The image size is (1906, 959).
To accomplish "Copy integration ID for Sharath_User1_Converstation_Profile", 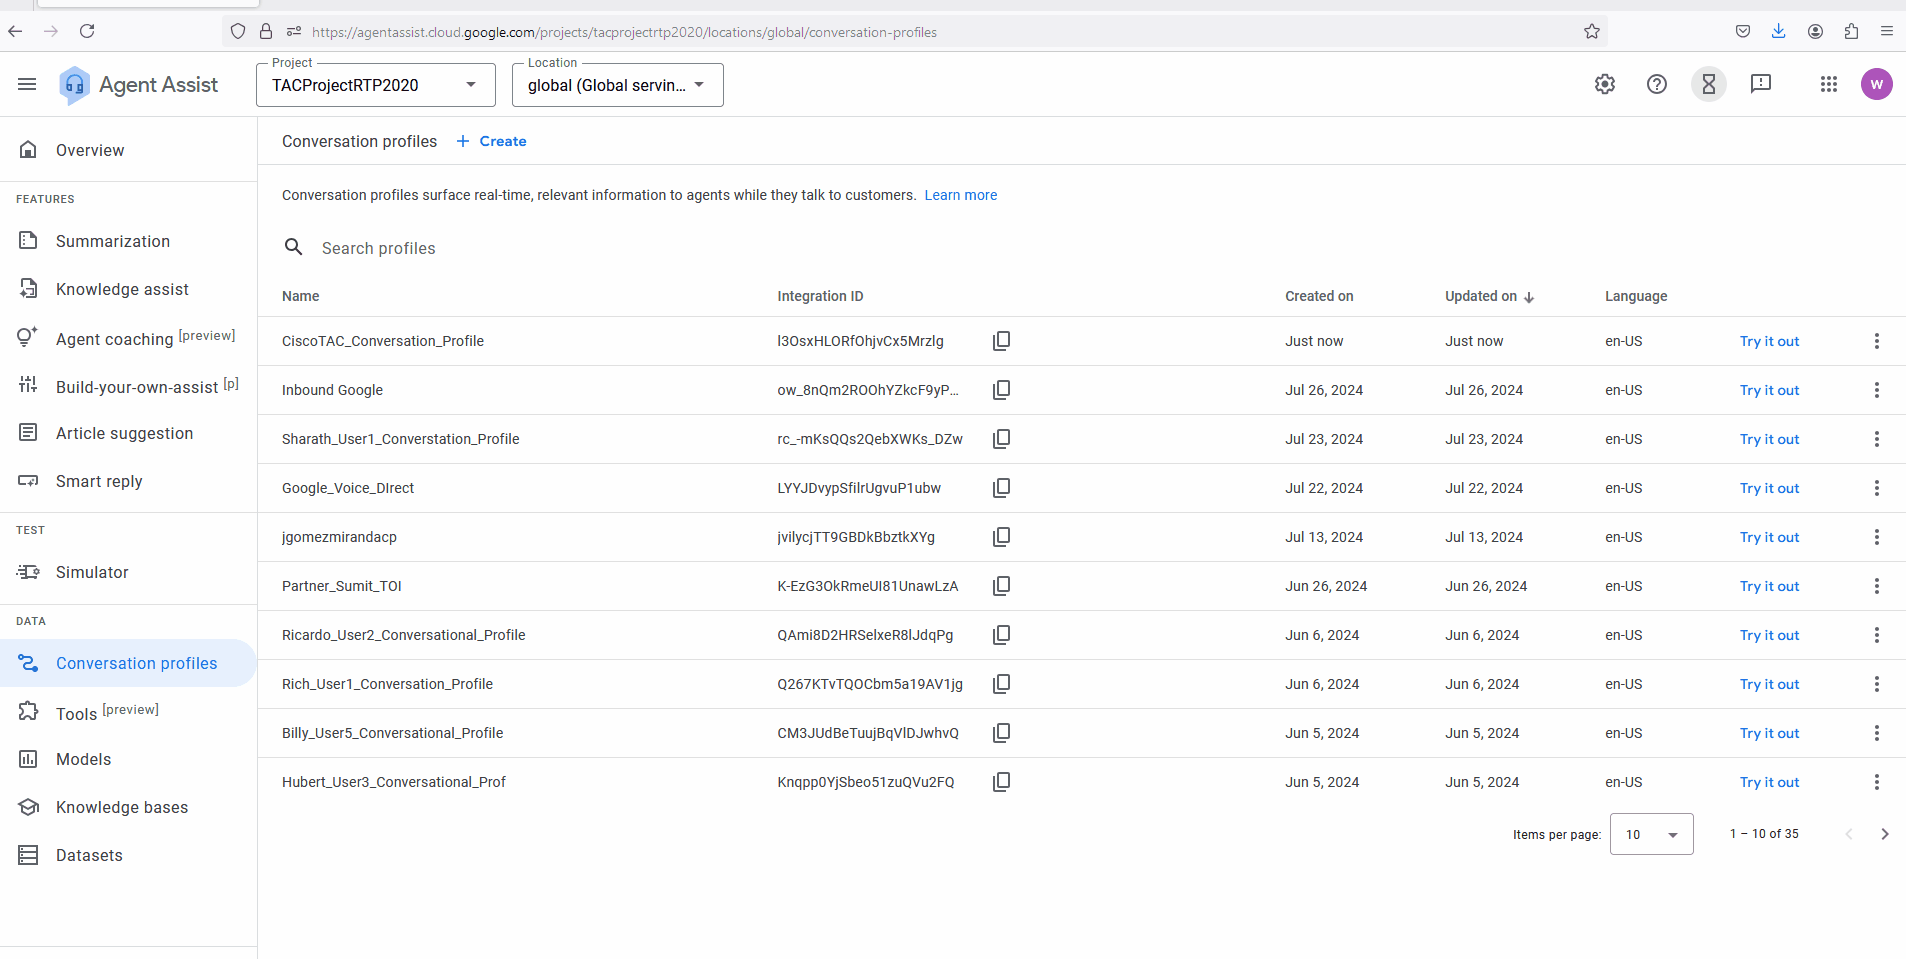I will (x=1001, y=439).
